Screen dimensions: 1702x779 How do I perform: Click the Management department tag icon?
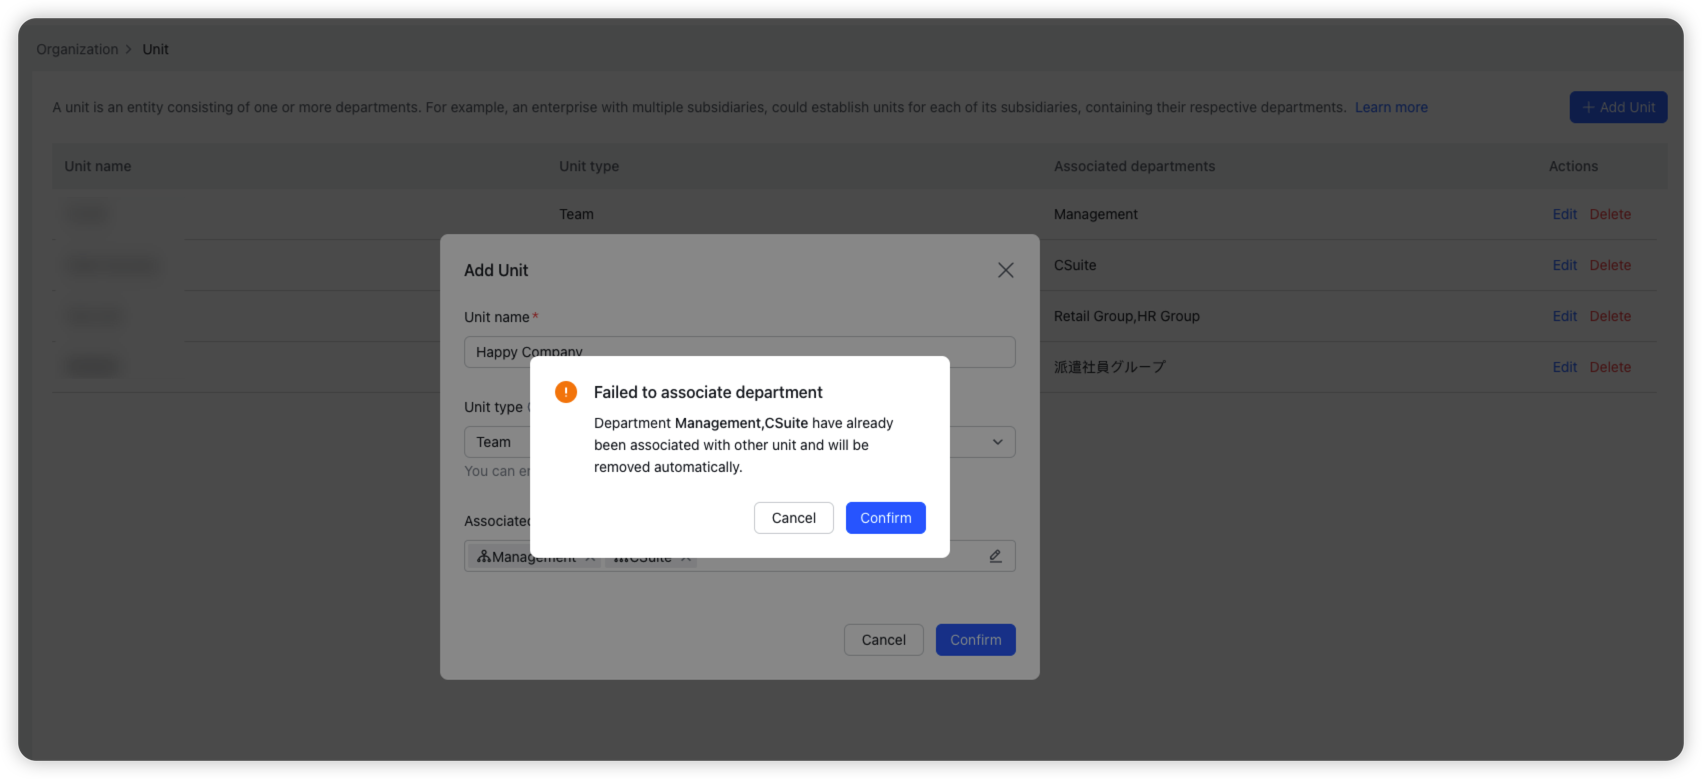click(483, 557)
